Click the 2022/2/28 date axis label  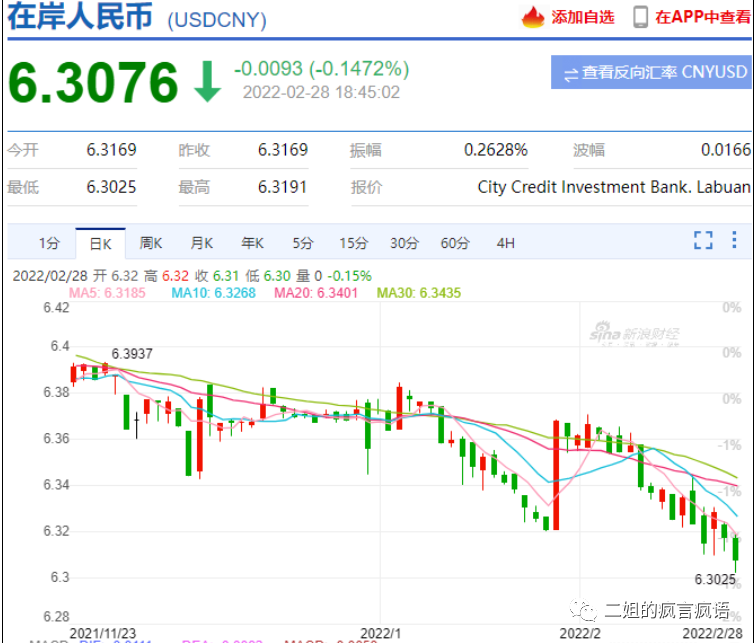pos(712,633)
